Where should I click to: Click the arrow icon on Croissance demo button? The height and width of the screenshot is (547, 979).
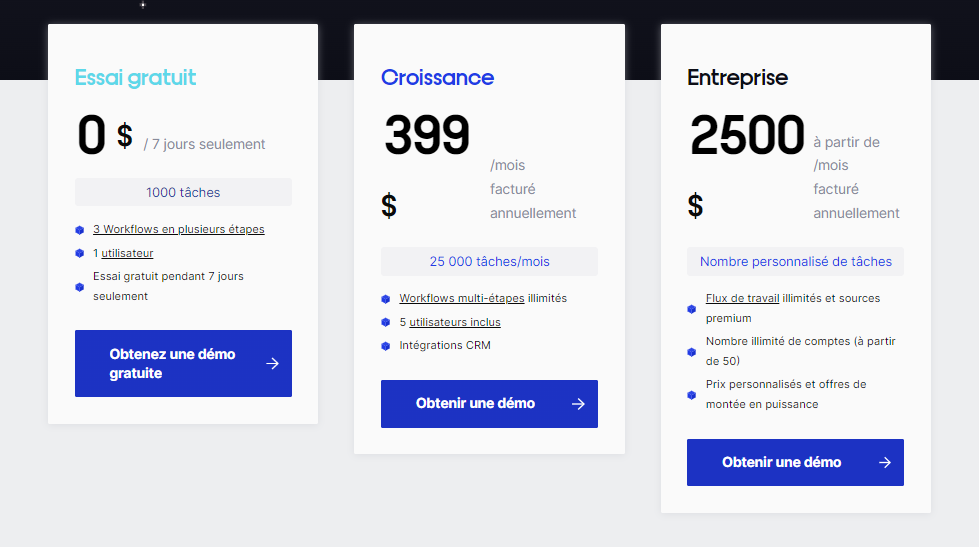578,404
